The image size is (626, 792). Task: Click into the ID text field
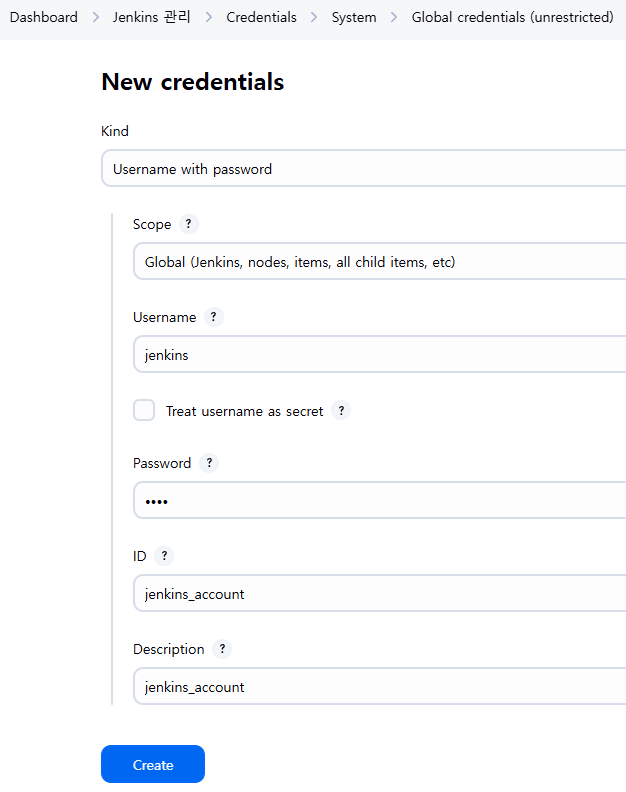pyautogui.click(x=380, y=594)
